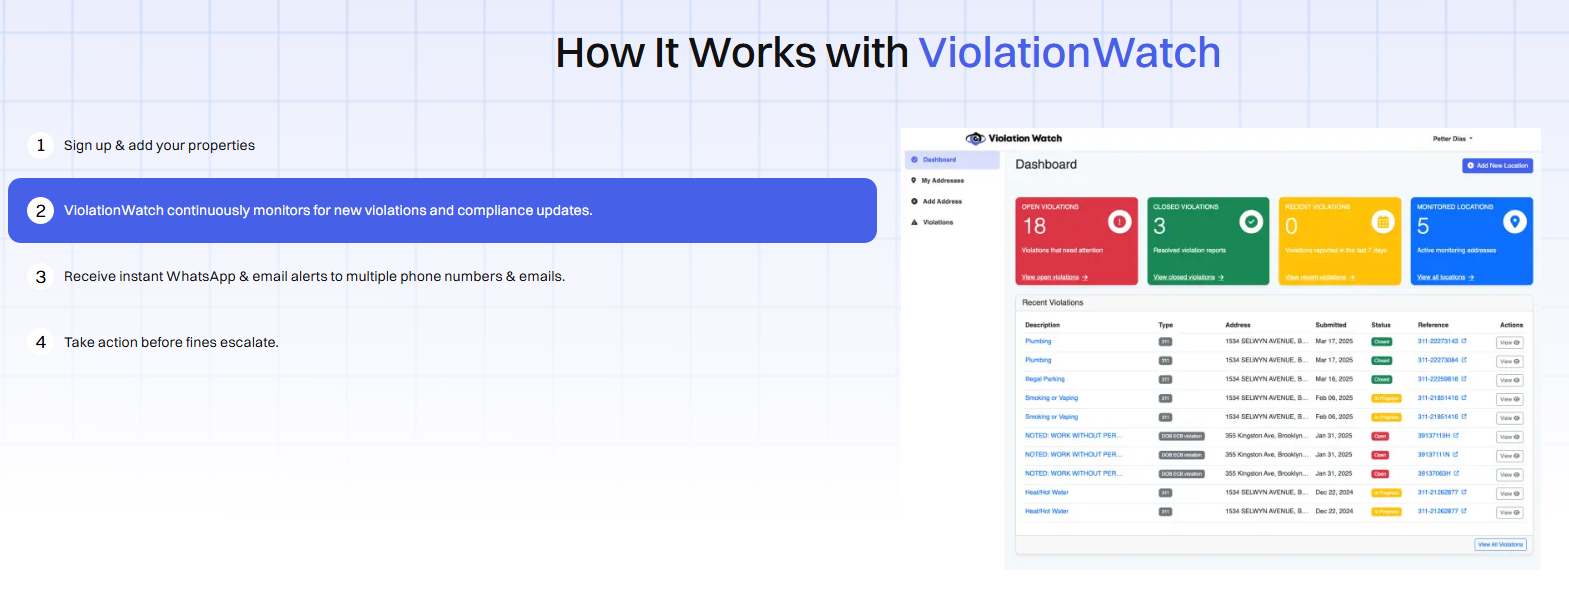The image size is (1569, 612).
Task: Click the Violations that need attention text
Action: tap(1062, 250)
